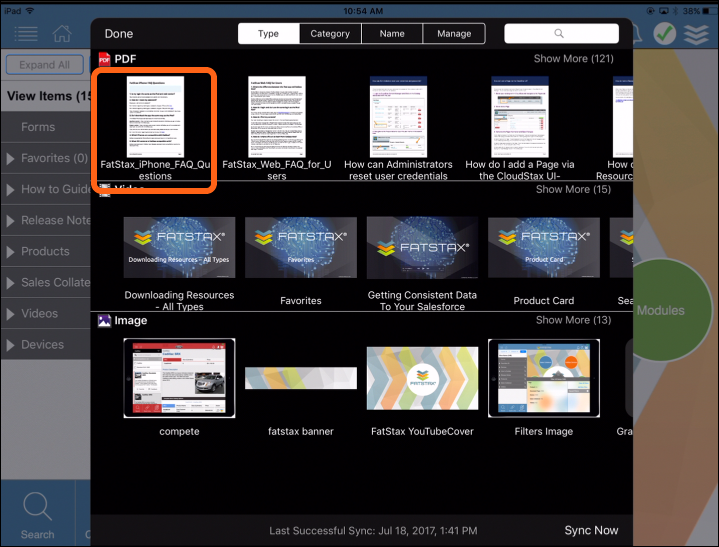Tap the notification bell icon
This screenshot has height=547, width=719.
point(638,33)
